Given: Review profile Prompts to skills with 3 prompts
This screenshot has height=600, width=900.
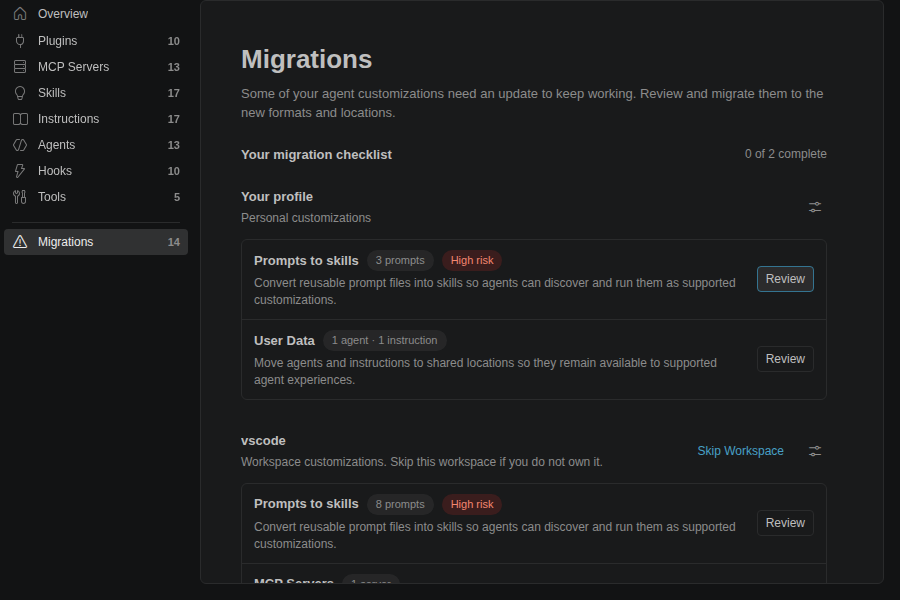Looking at the screenshot, I should coord(785,279).
